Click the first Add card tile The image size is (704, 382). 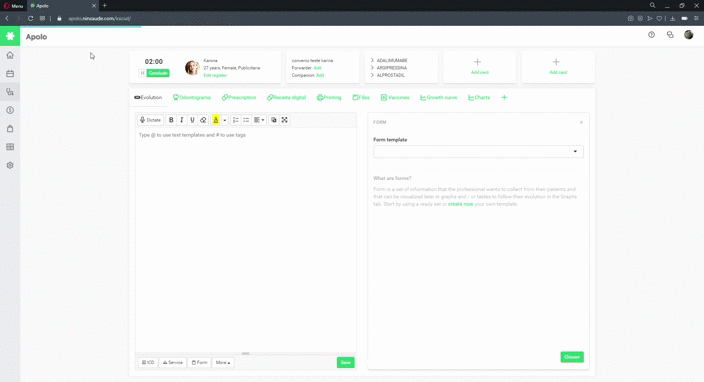pos(480,67)
